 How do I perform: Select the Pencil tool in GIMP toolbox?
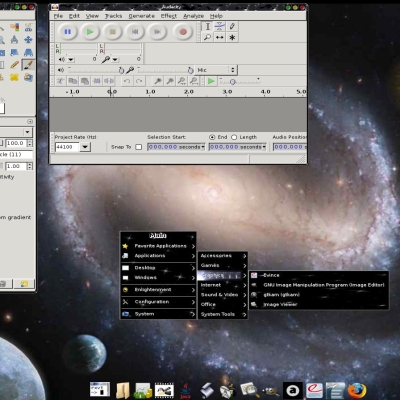click(14, 65)
